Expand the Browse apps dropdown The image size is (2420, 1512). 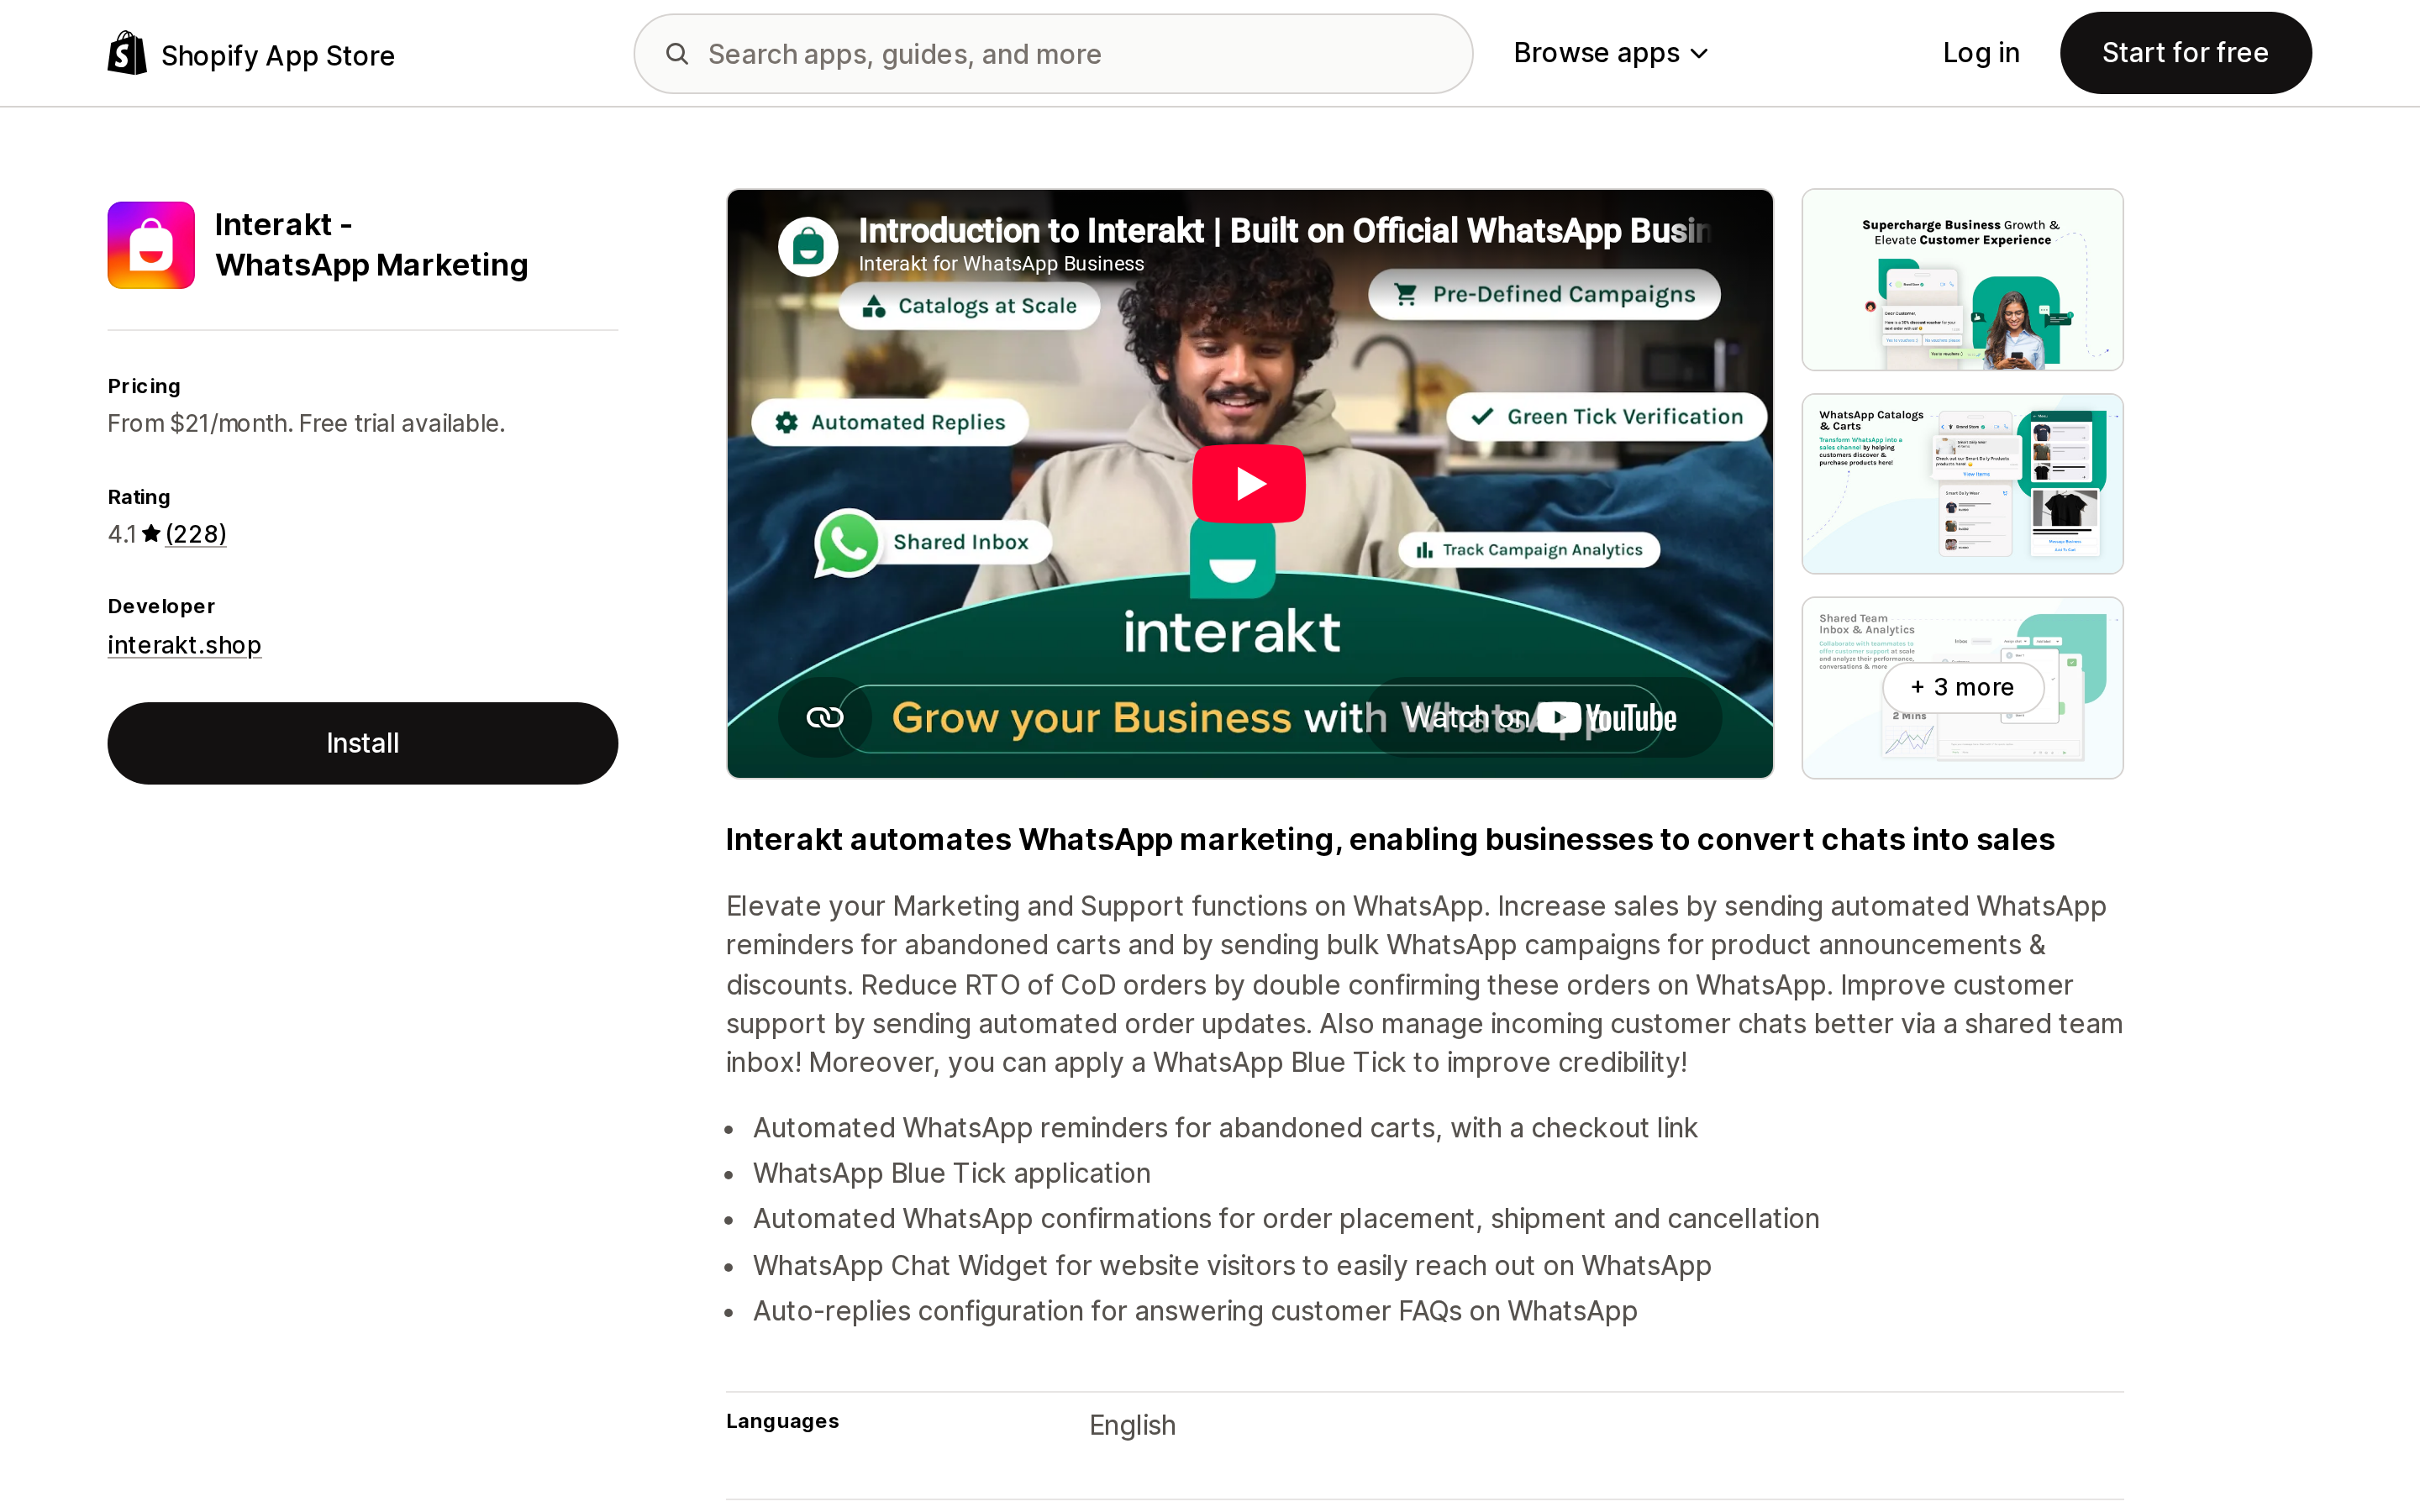(x=1611, y=53)
